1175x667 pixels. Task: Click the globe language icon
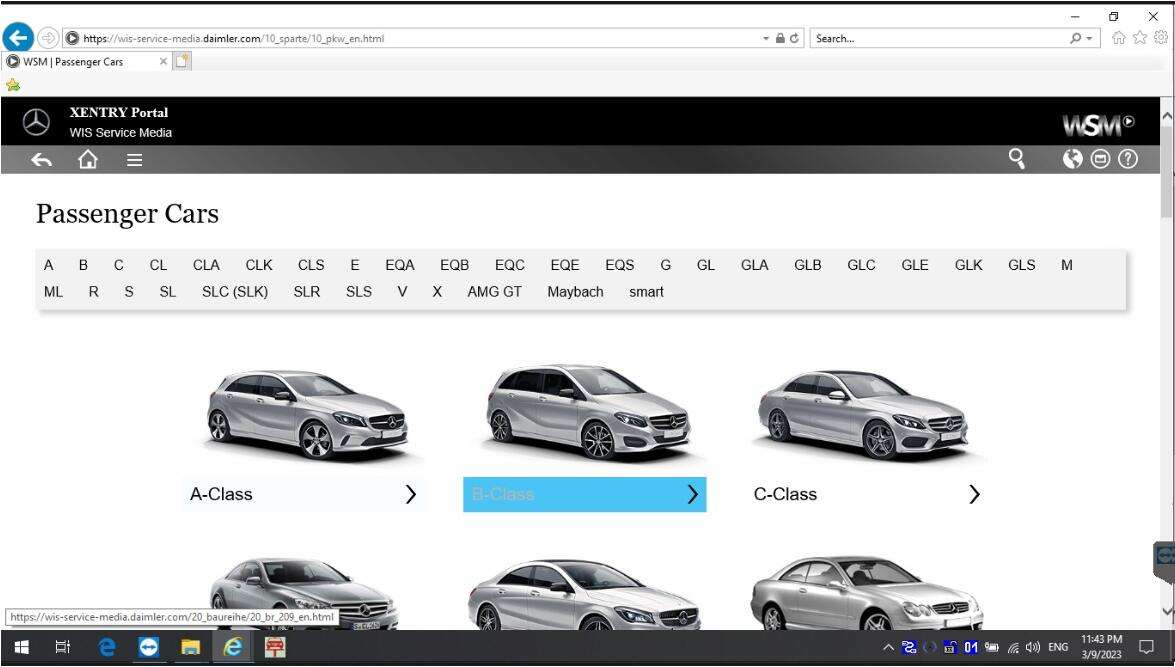click(1072, 159)
